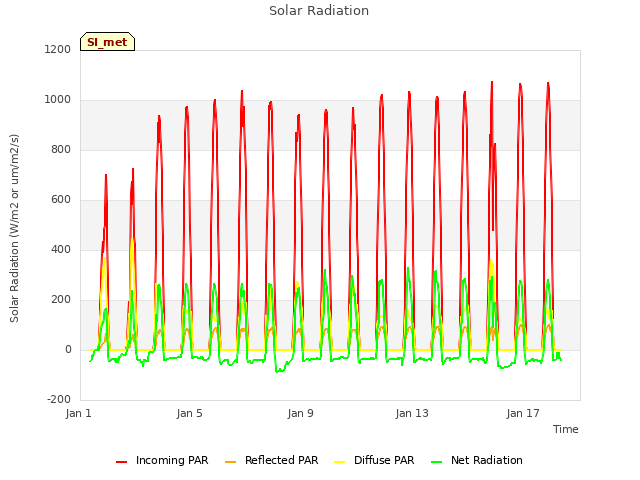Toggle the Reflected PAR legend entry

[271, 460]
